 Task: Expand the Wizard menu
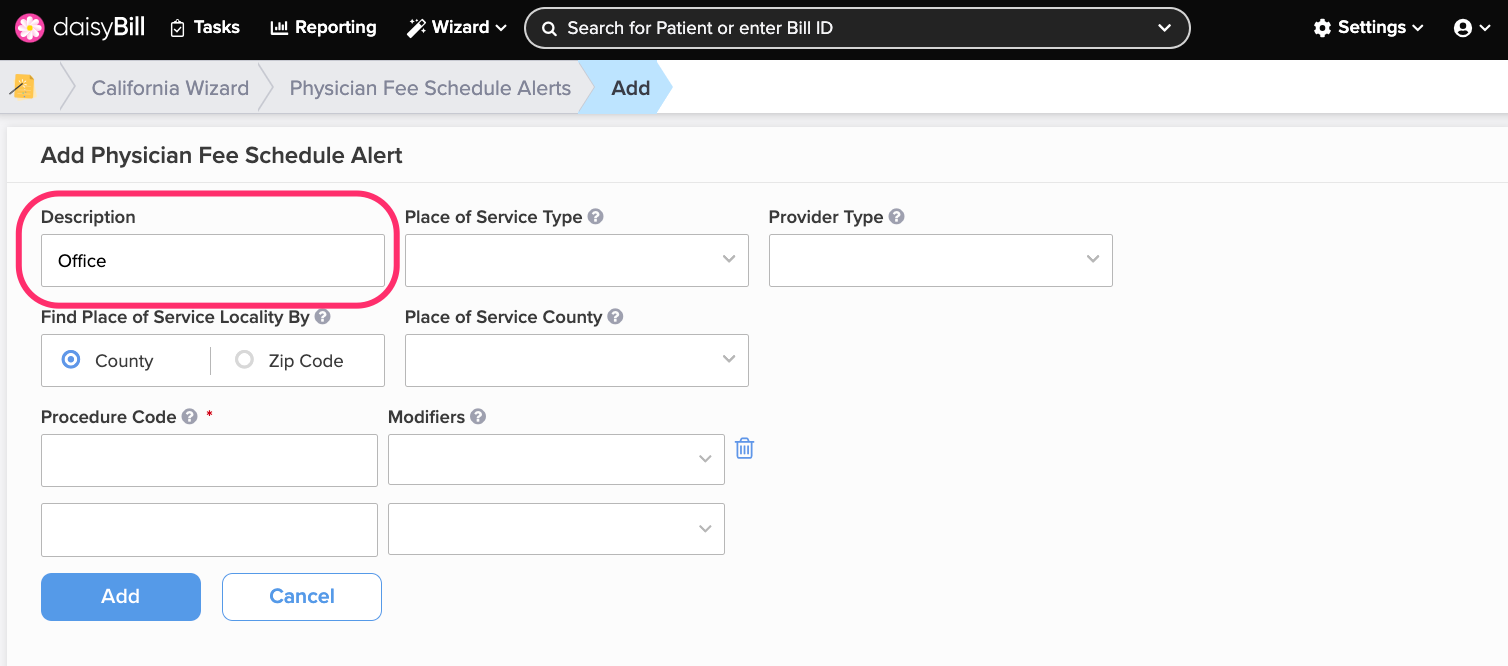point(457,27)
